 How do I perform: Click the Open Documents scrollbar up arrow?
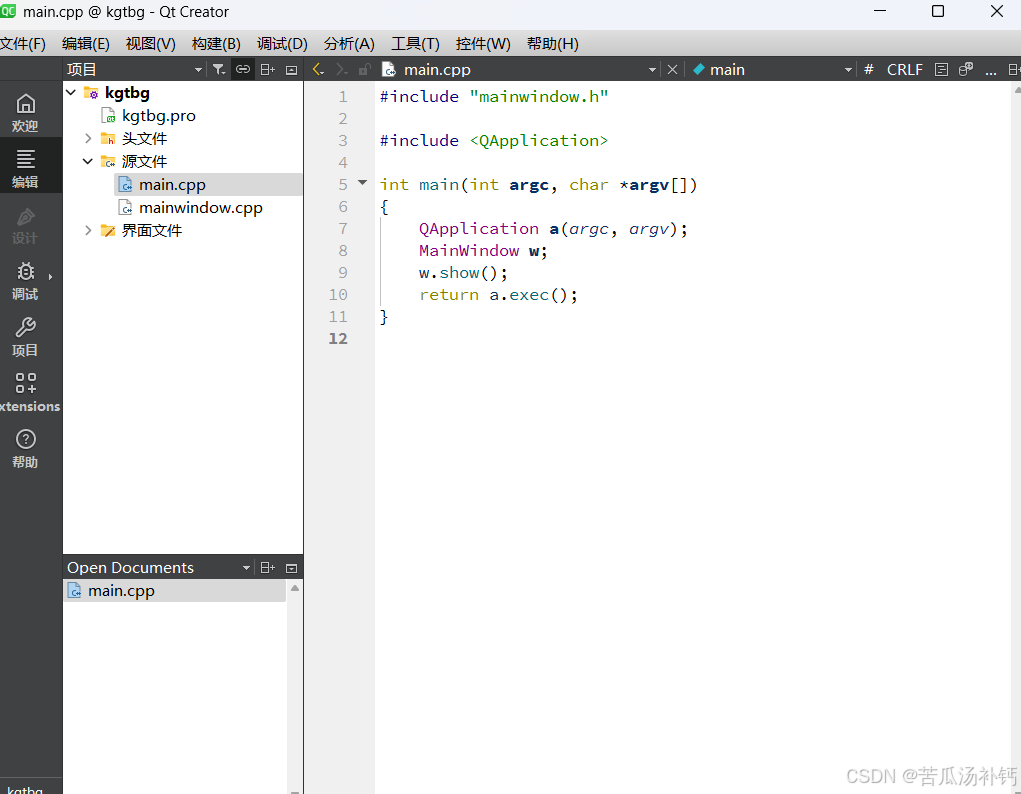(x=295, y=588)
